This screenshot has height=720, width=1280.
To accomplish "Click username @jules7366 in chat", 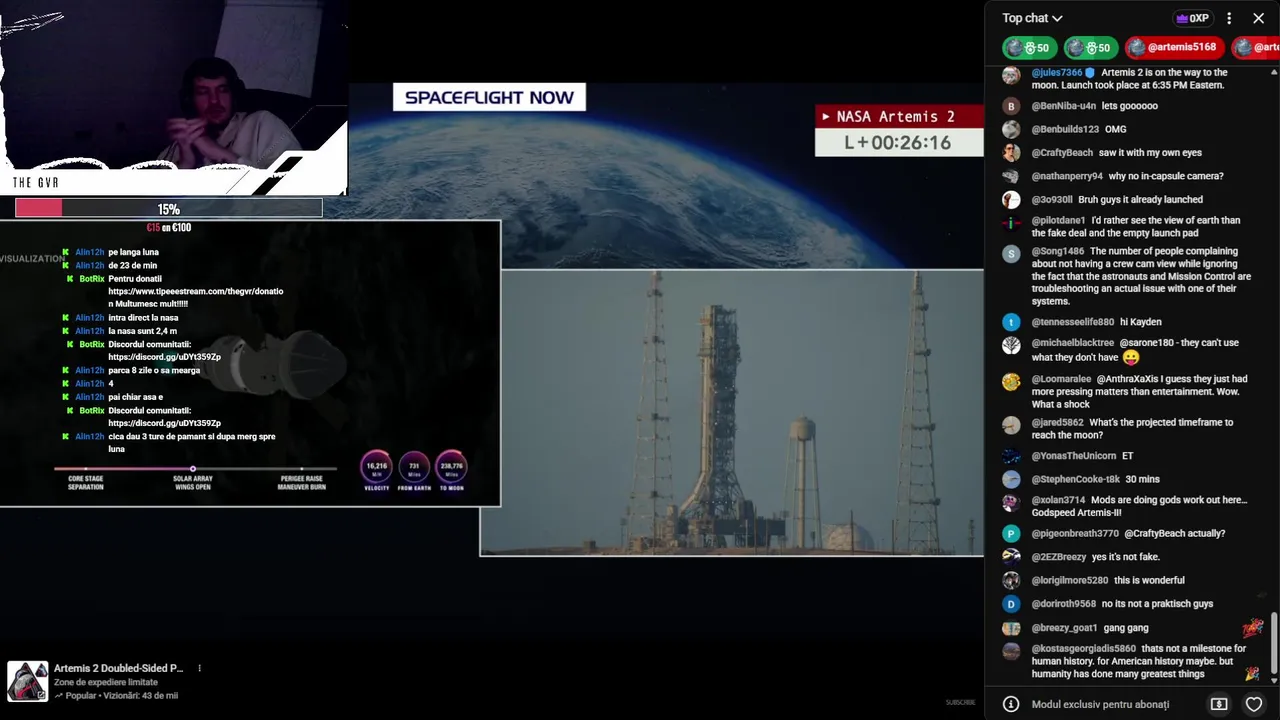I will click(1057, 73).
